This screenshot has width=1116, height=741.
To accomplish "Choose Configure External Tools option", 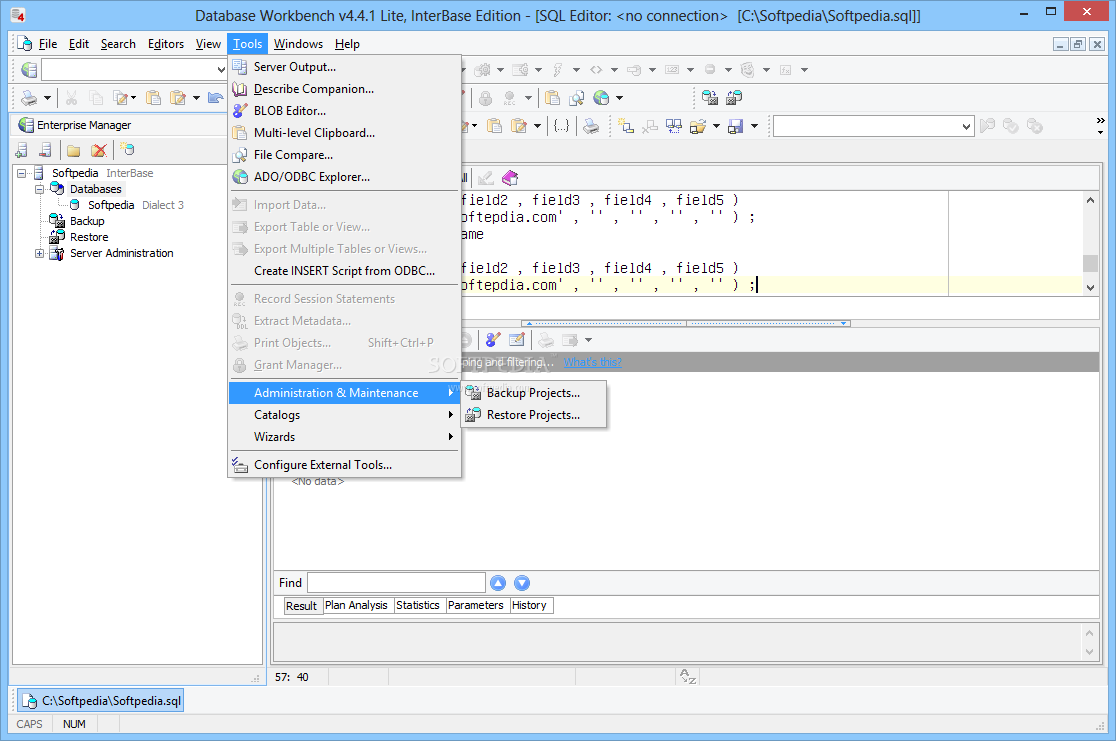I will click(x=322, y=465).
